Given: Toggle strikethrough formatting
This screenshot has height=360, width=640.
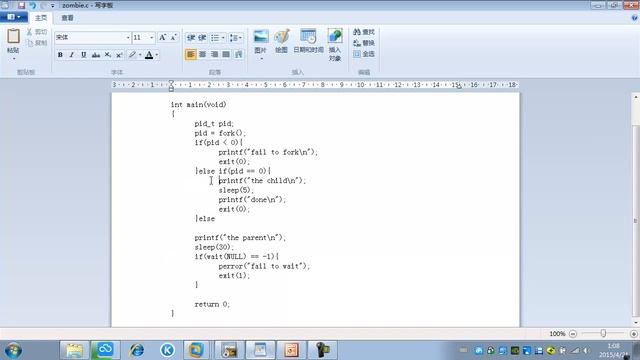Looking at the screenshot, I should 96,55.
